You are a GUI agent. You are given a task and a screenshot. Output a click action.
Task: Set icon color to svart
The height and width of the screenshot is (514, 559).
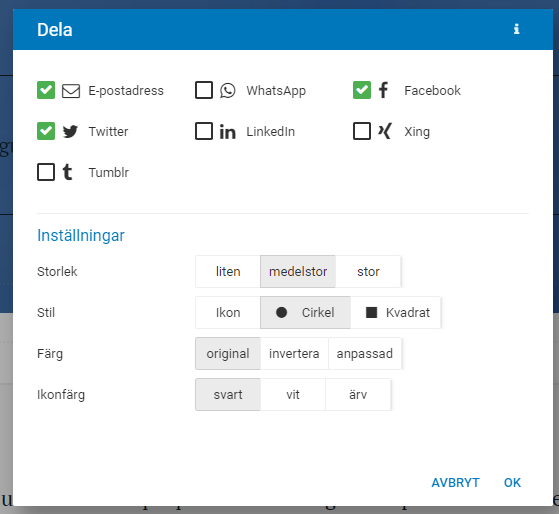pyautogui.click(x=228, y=395)
